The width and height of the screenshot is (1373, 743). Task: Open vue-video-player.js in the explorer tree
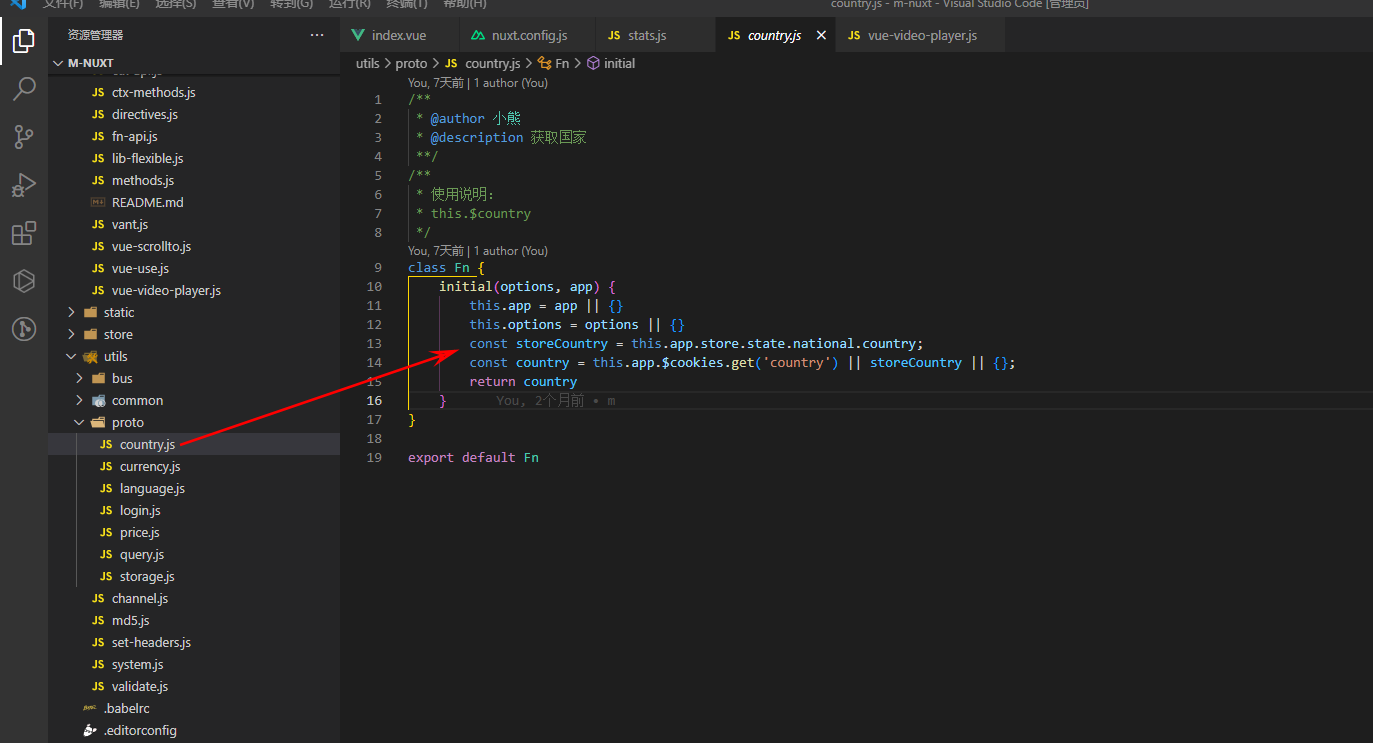166,290
